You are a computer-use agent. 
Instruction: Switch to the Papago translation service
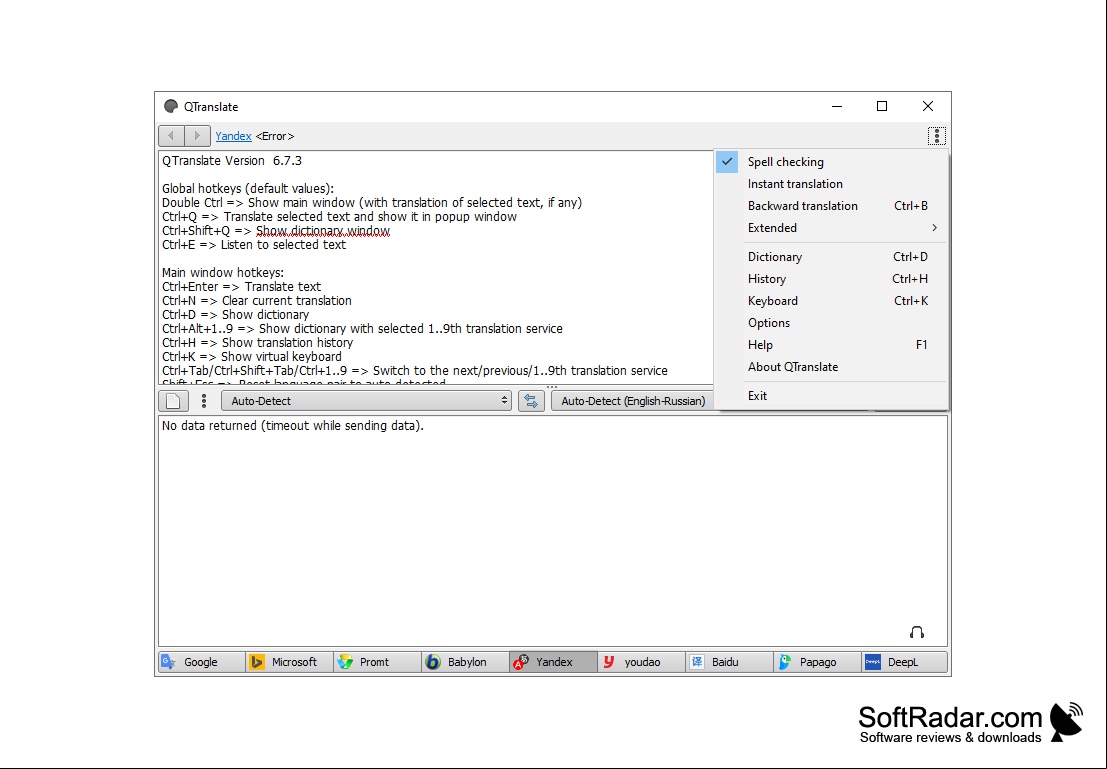pyautogui.click(x=817, y=662)
